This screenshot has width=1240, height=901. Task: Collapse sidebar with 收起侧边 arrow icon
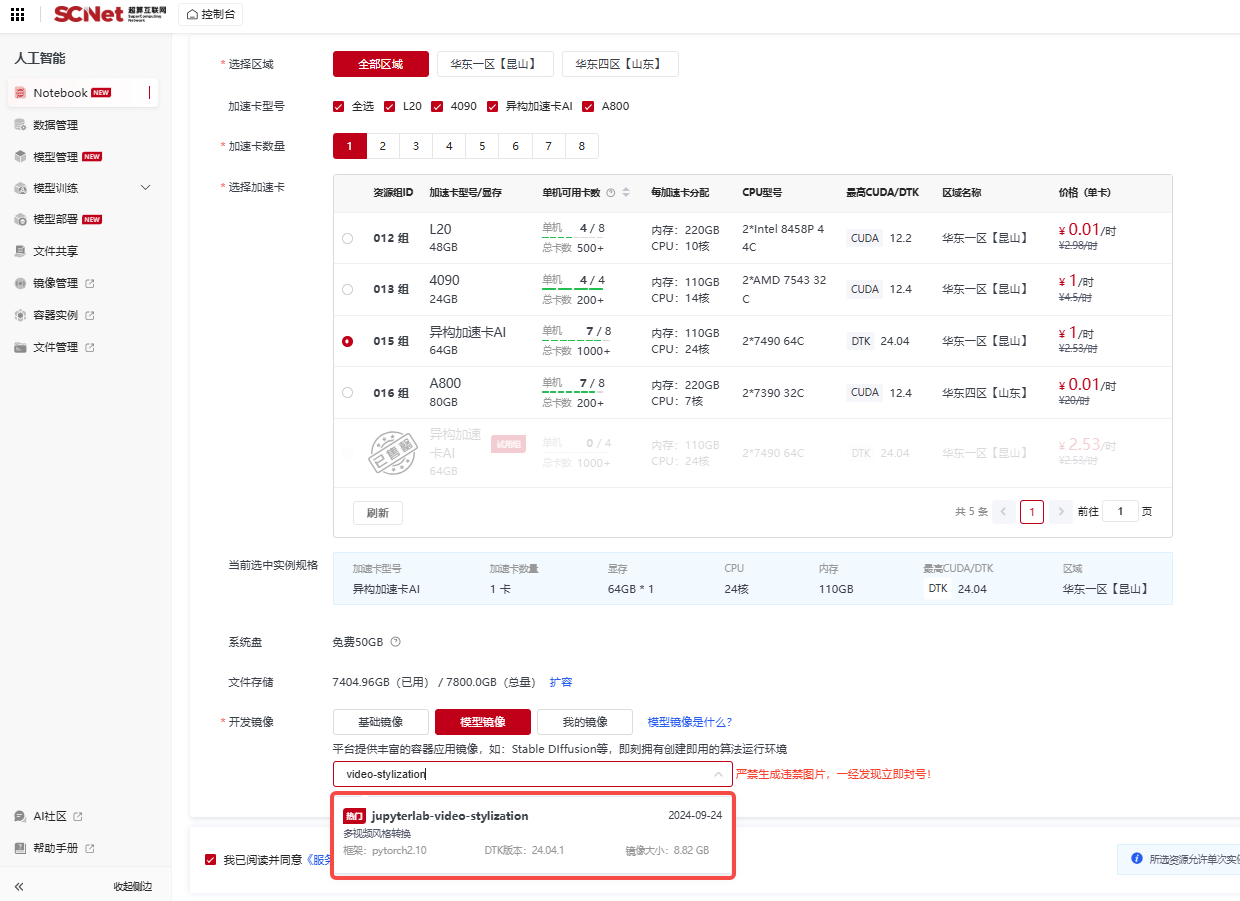(19, 886)
